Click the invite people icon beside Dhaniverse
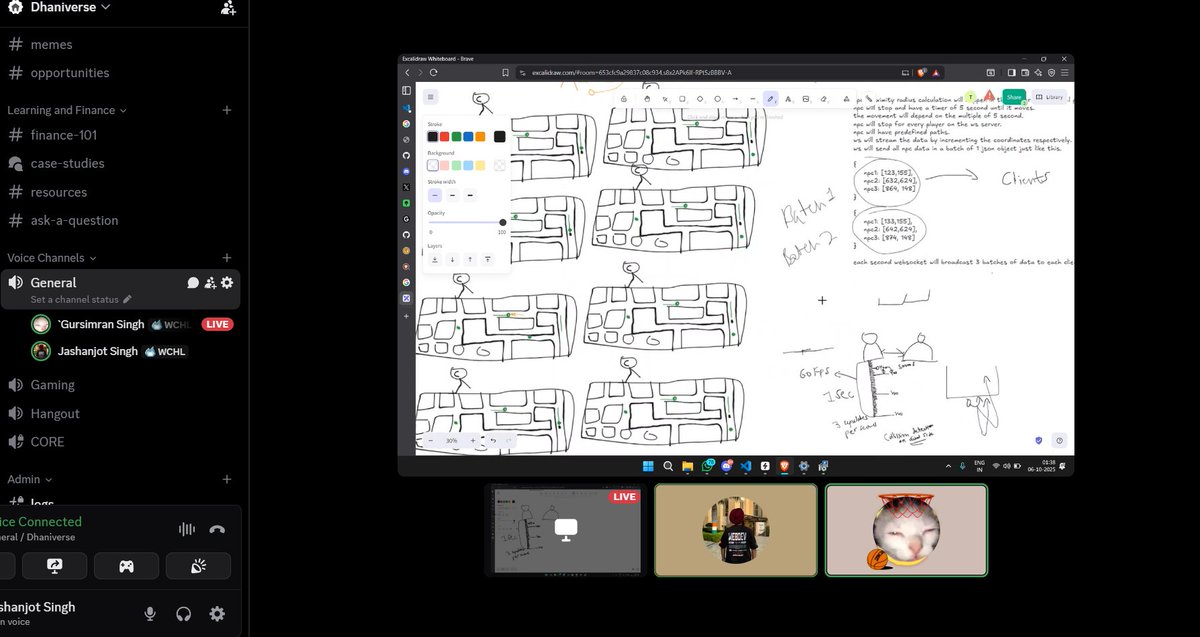This screenshot has height=637, width=1200. coord(228,8)
